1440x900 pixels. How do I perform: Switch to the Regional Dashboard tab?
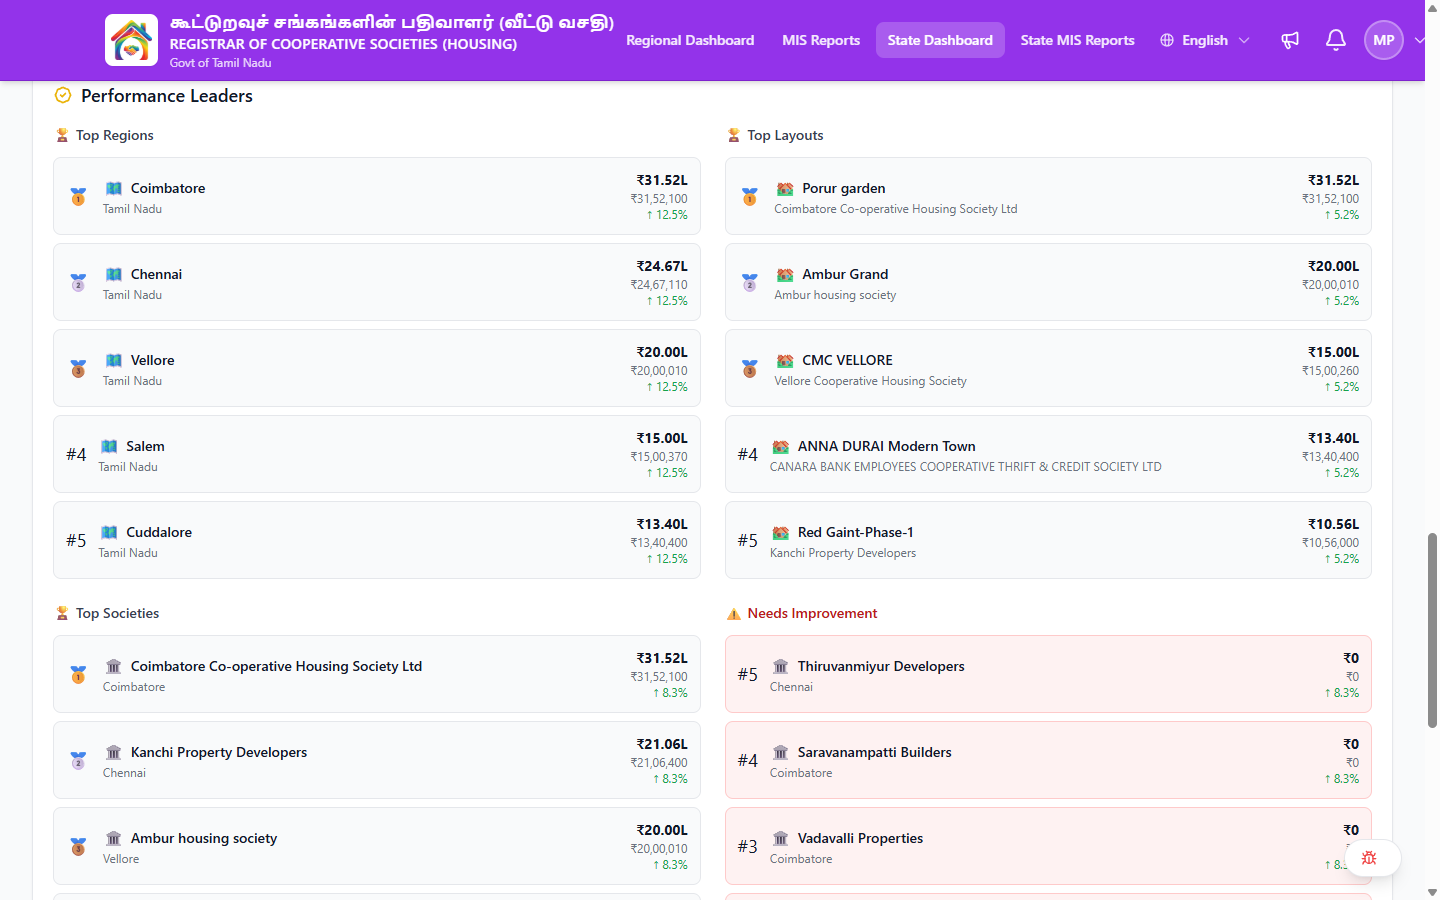690,40
